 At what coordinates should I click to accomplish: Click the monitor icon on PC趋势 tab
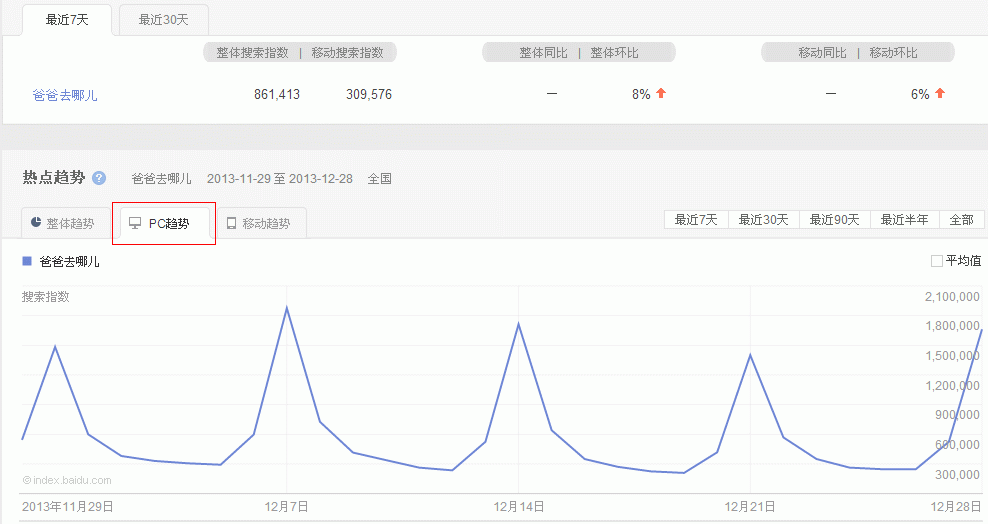click(x=135, y=223)
